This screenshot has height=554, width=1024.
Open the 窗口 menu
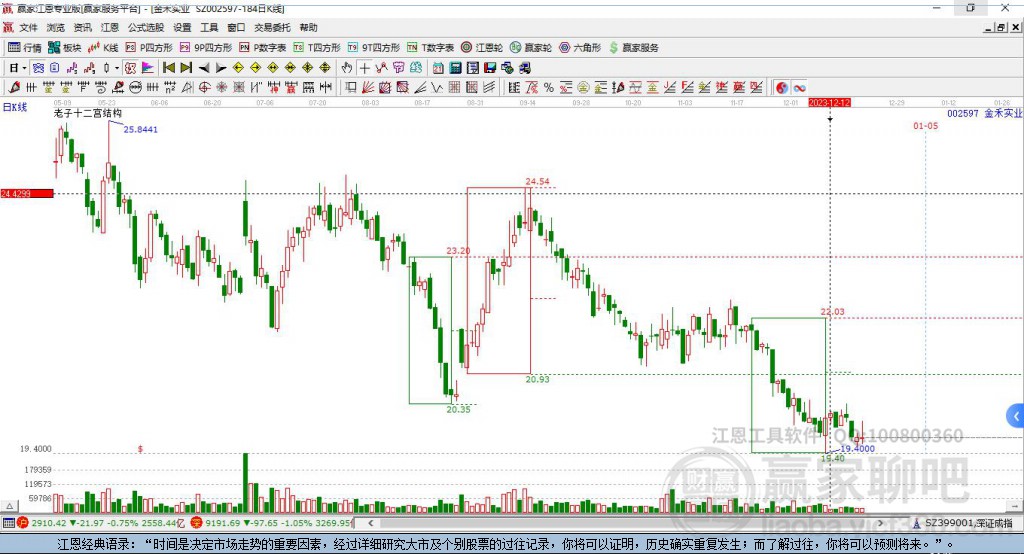tap(236, 27)
